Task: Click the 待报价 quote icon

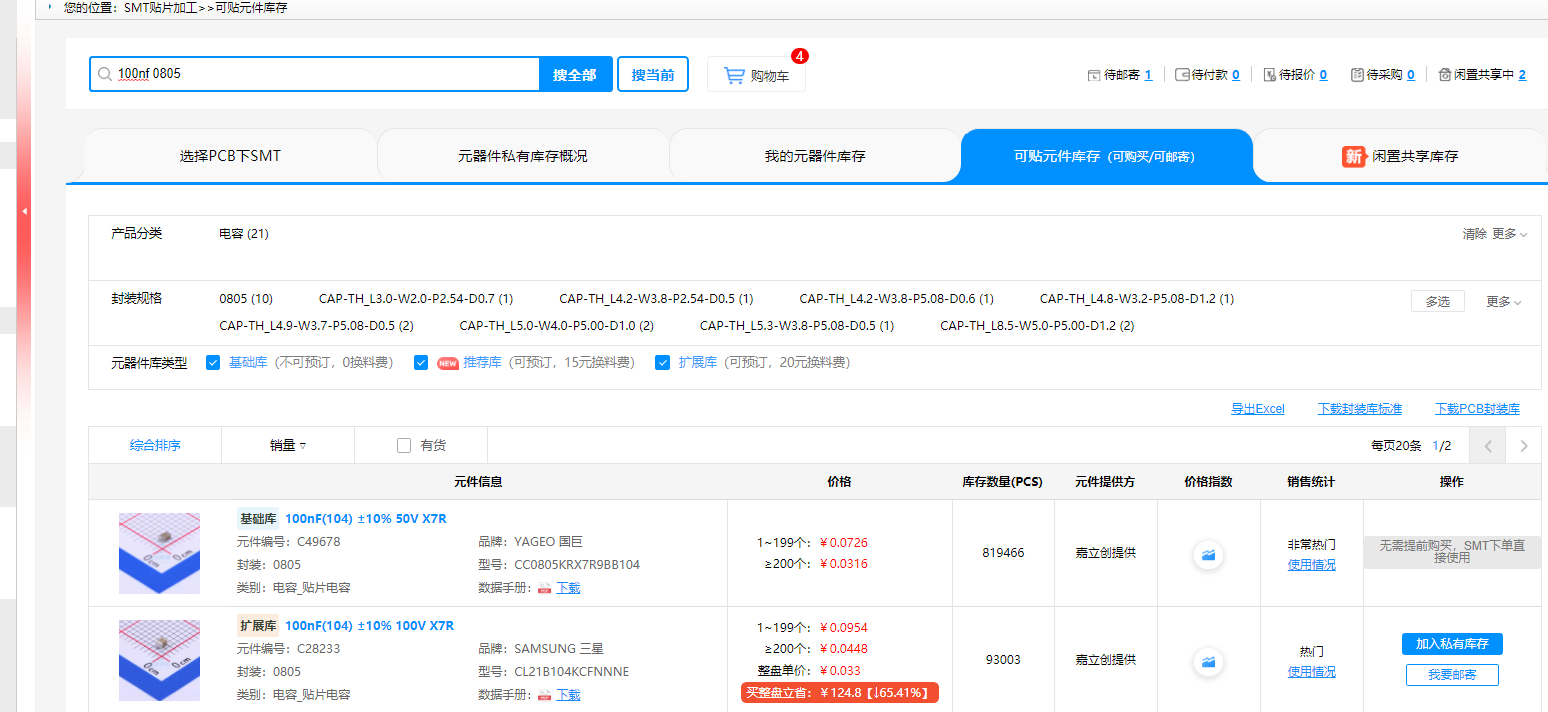Action: (1270, 75)
